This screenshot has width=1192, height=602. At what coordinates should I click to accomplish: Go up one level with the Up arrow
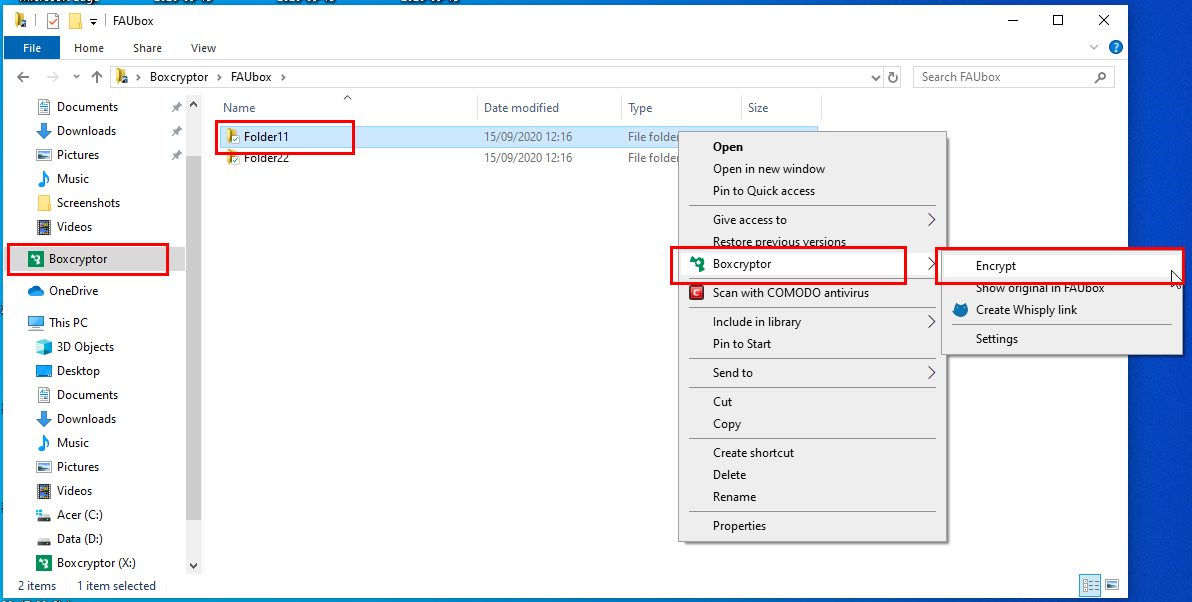tap(97, 77)
